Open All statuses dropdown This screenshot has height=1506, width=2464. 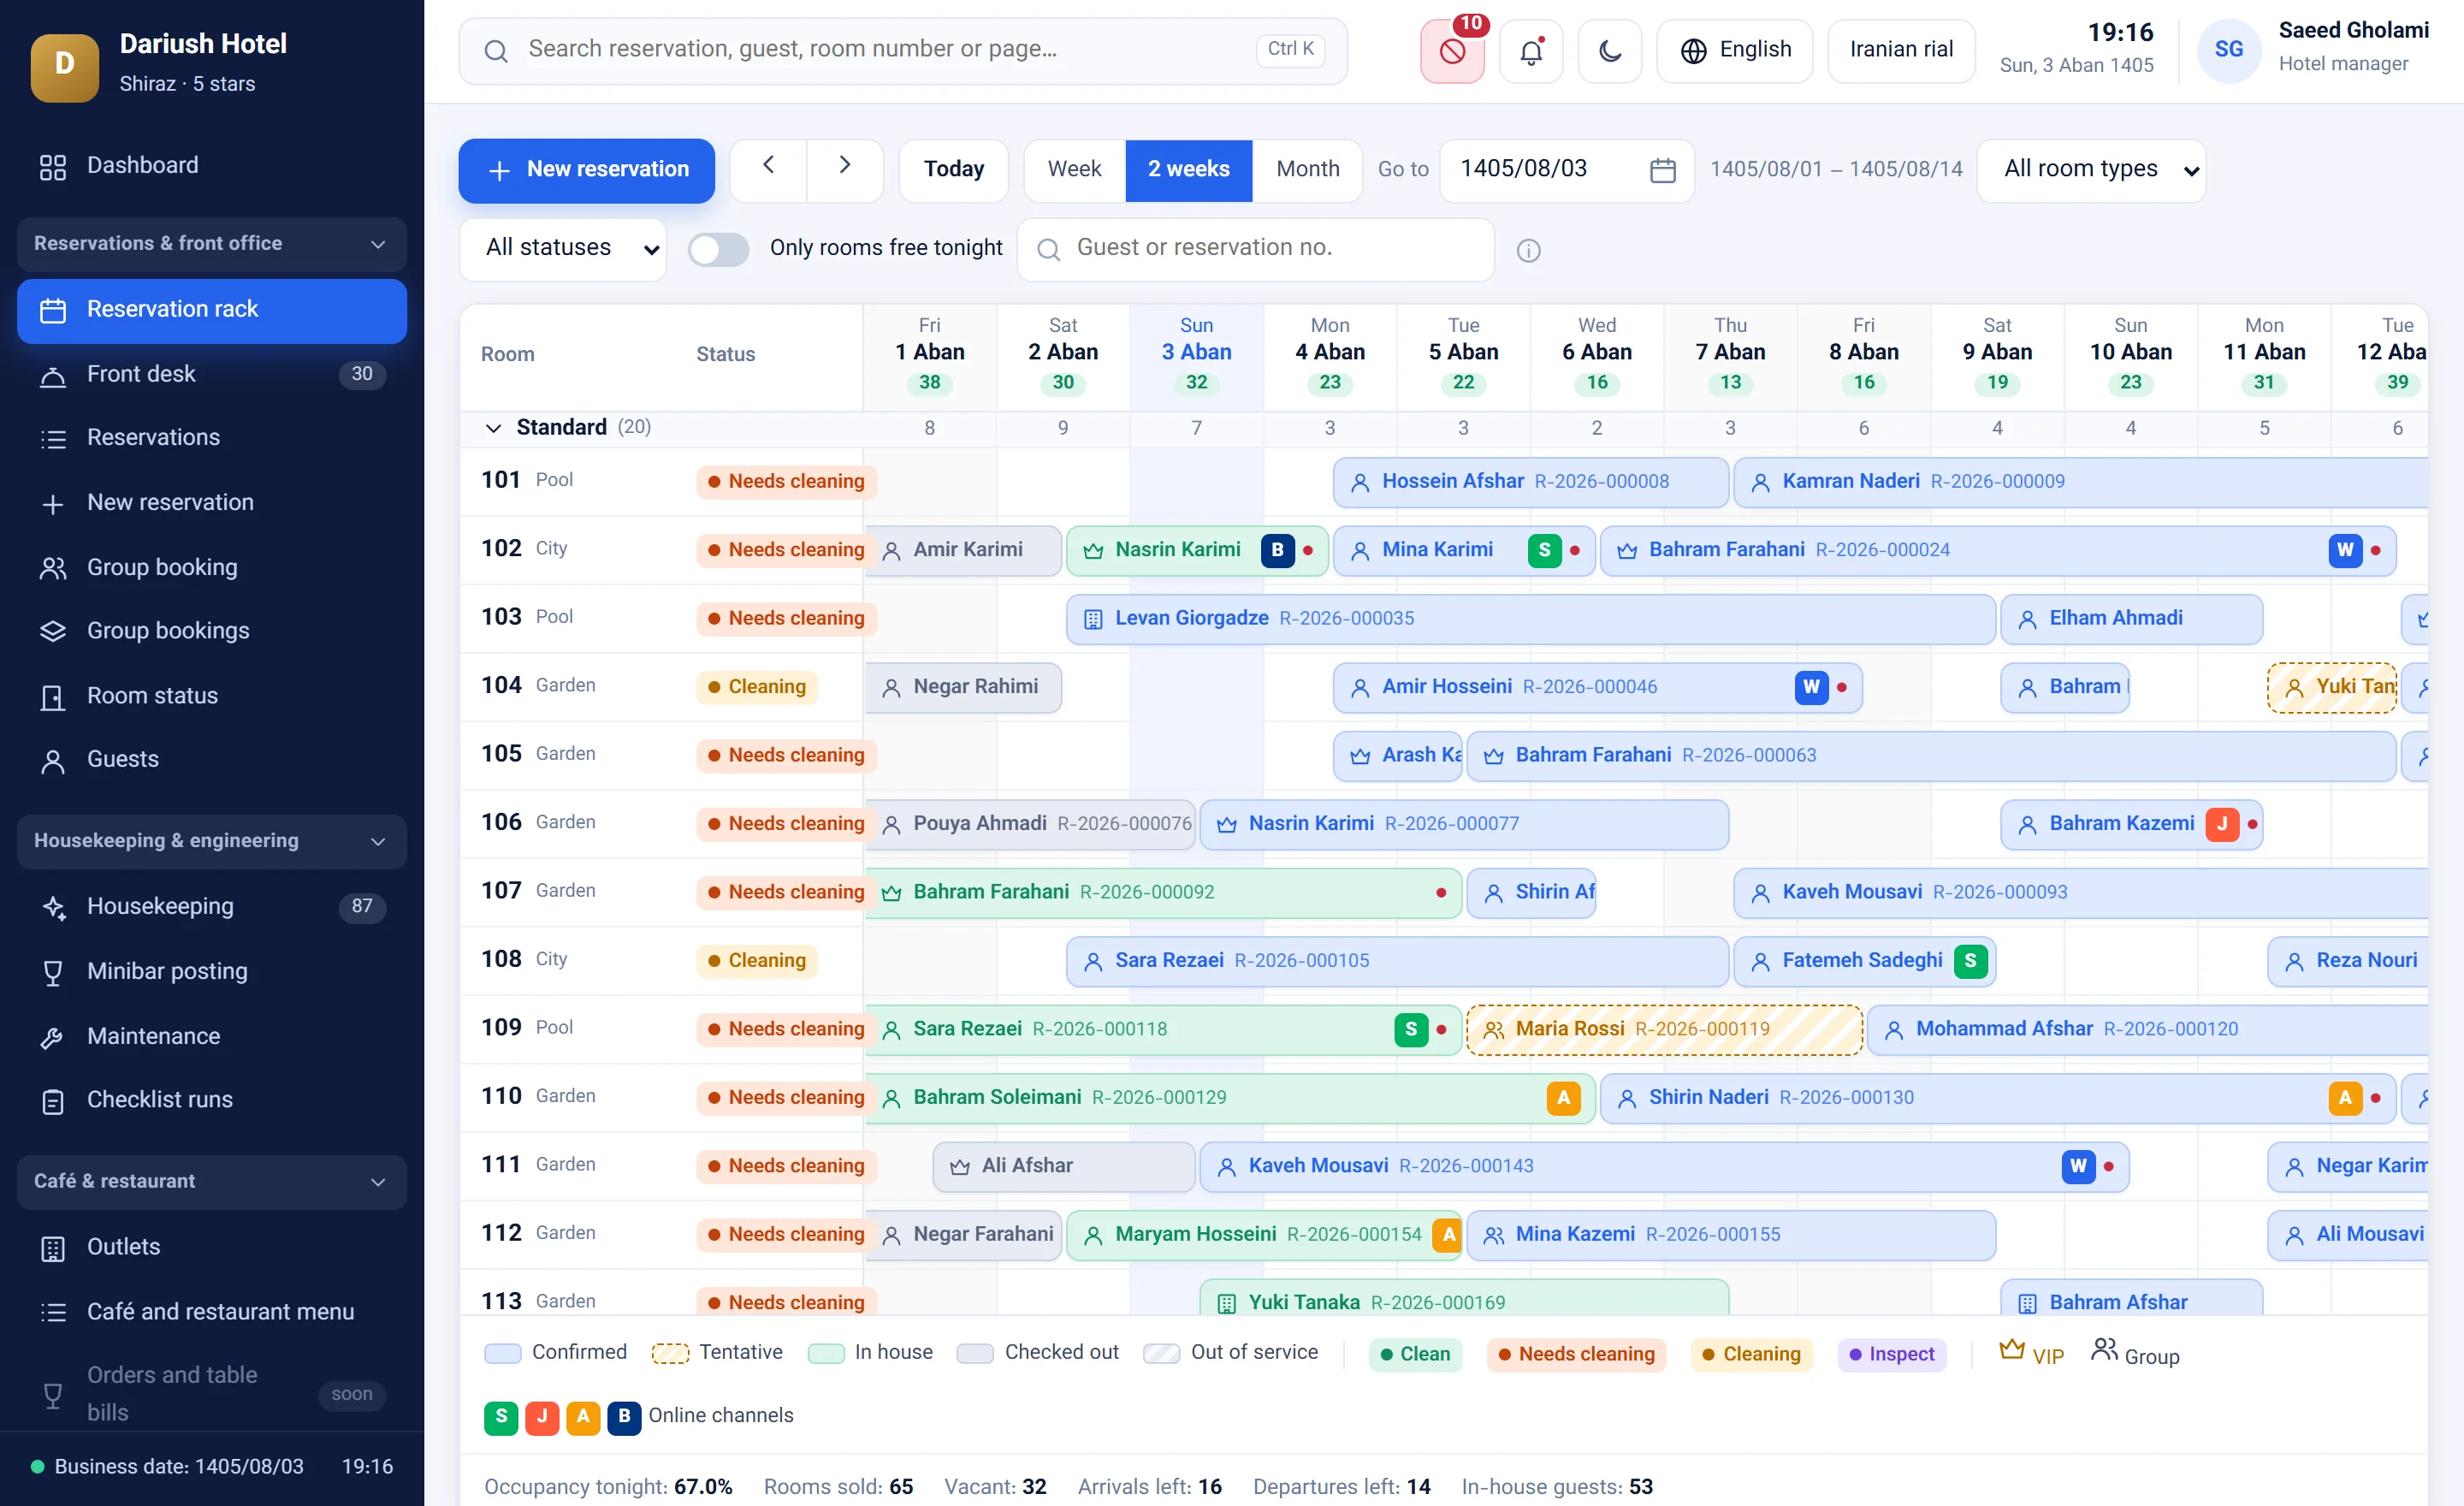[563, 249]
